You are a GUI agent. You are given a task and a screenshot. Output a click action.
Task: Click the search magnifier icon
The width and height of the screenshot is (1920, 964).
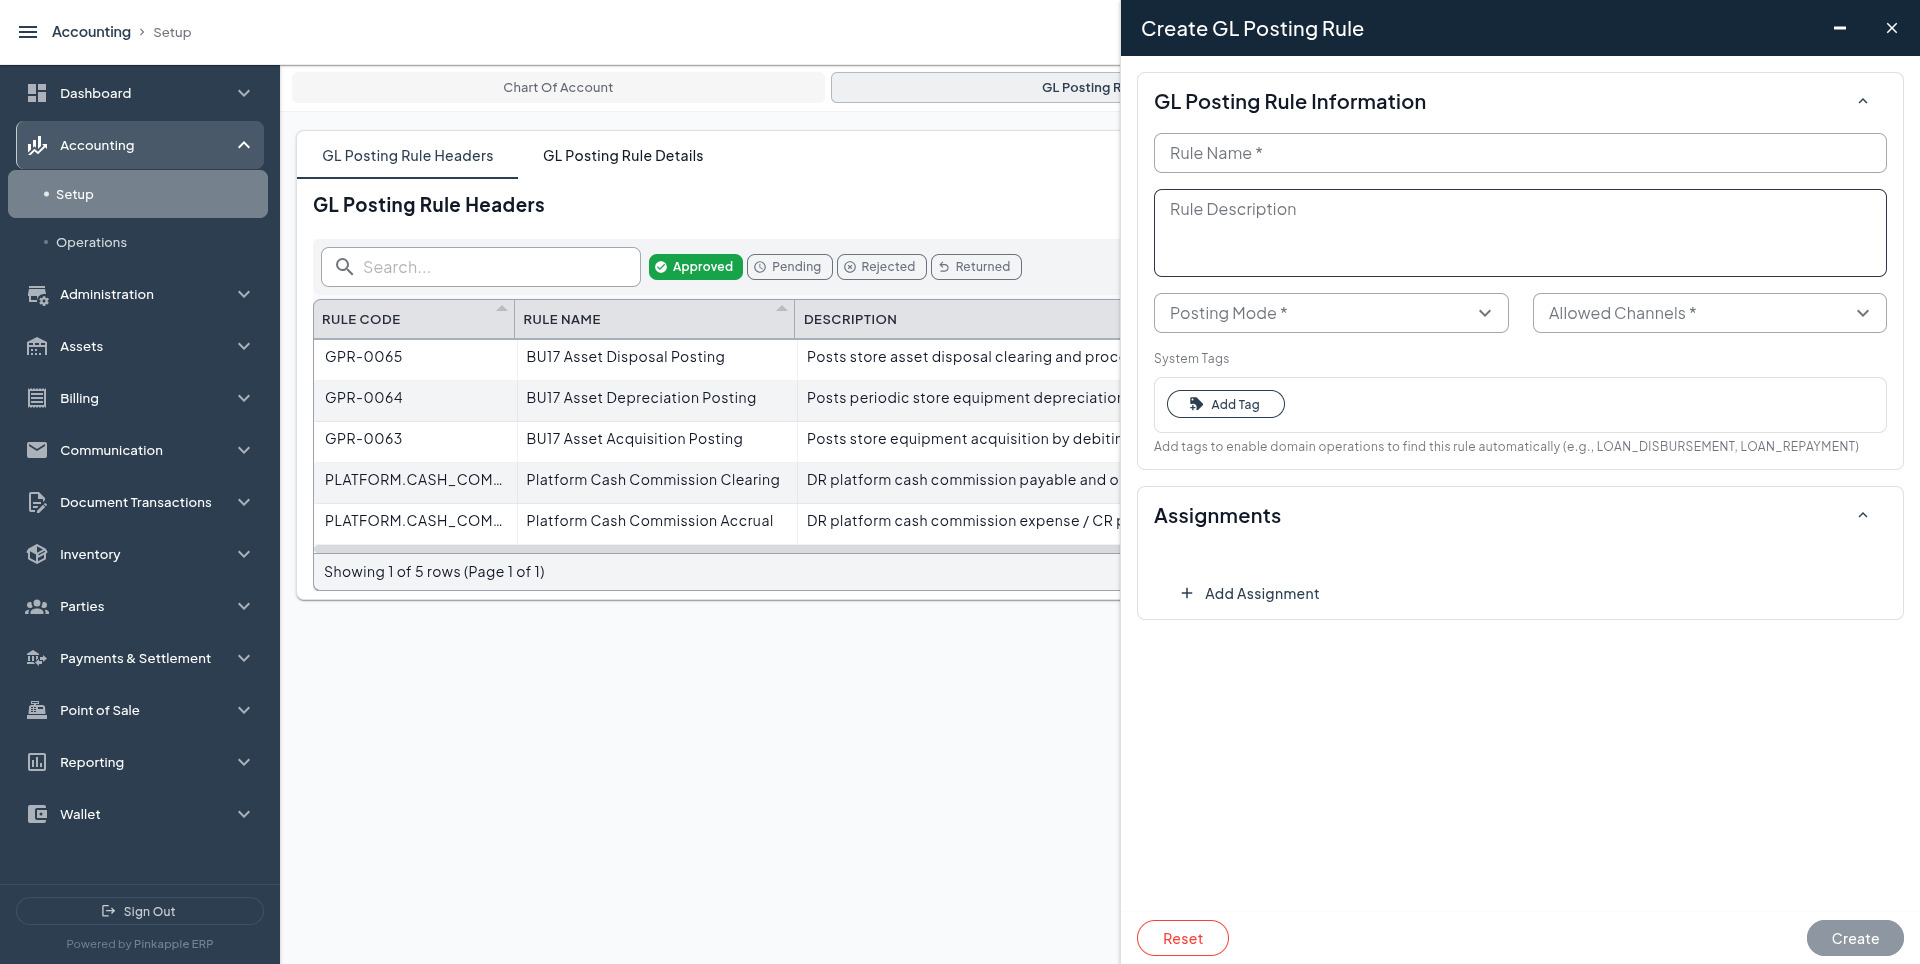[344, 267]
